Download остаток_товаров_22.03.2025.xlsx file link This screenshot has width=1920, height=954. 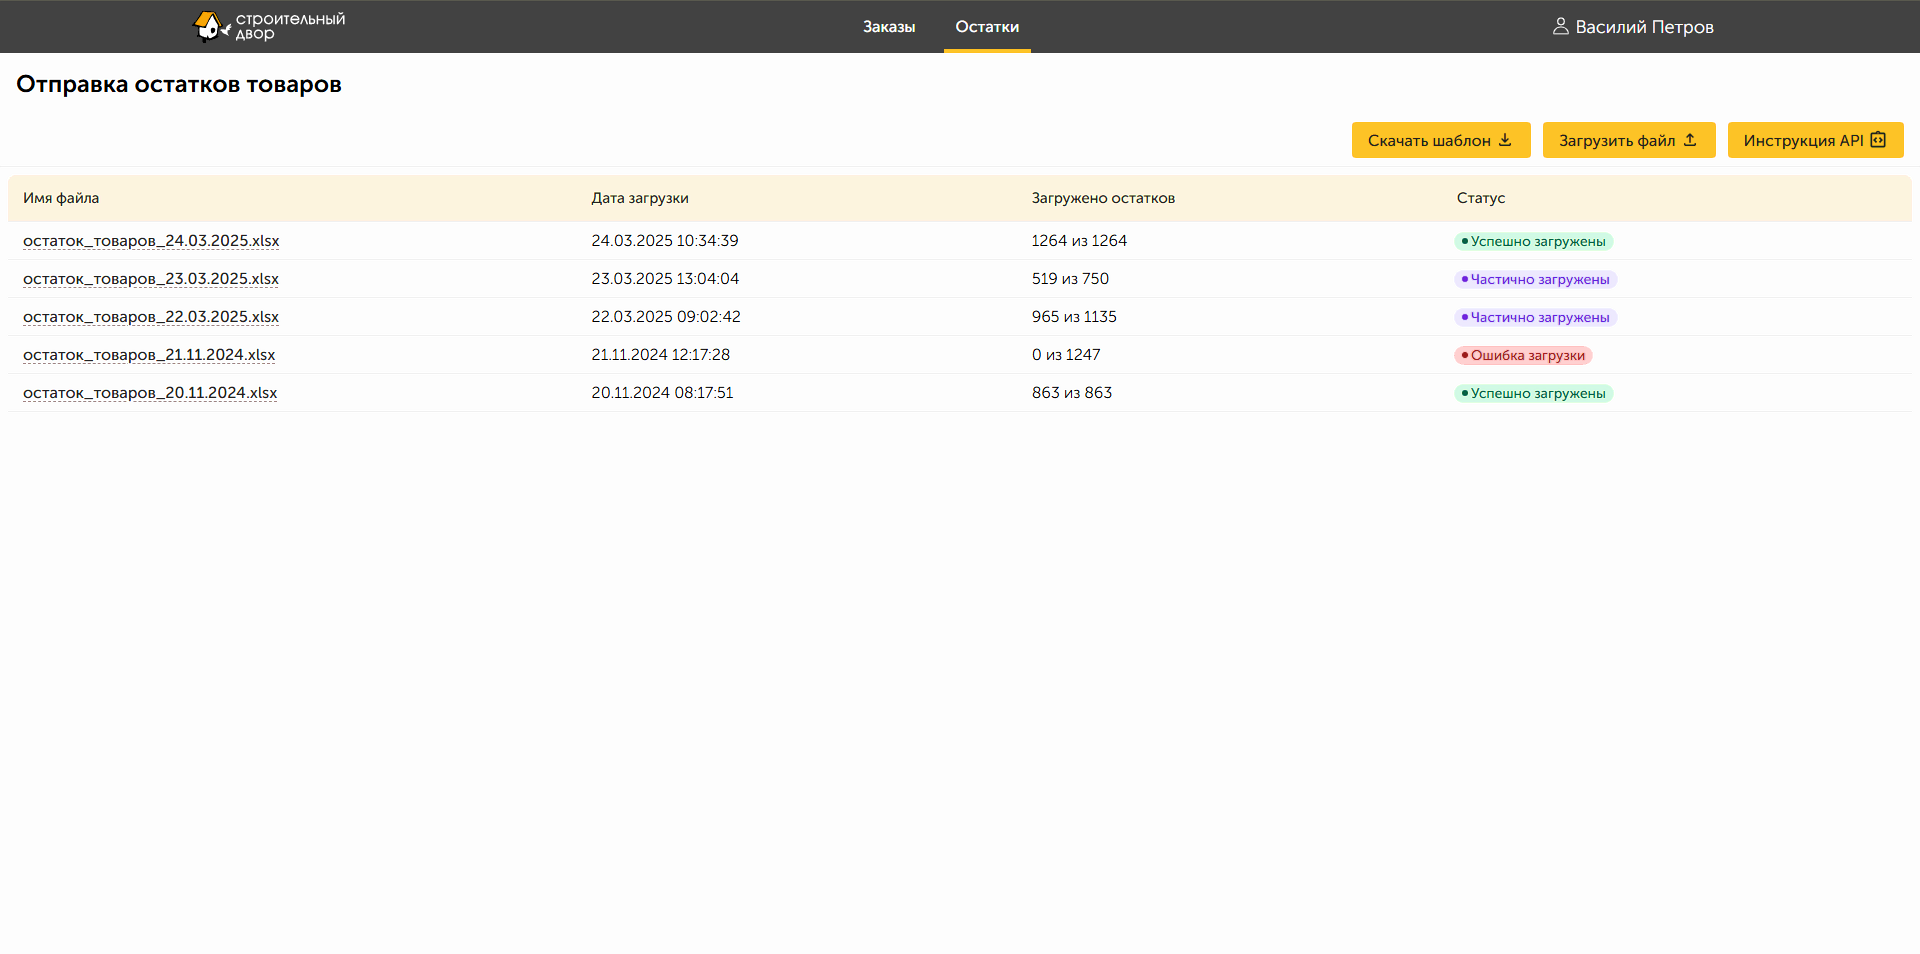tap(151, 317)
